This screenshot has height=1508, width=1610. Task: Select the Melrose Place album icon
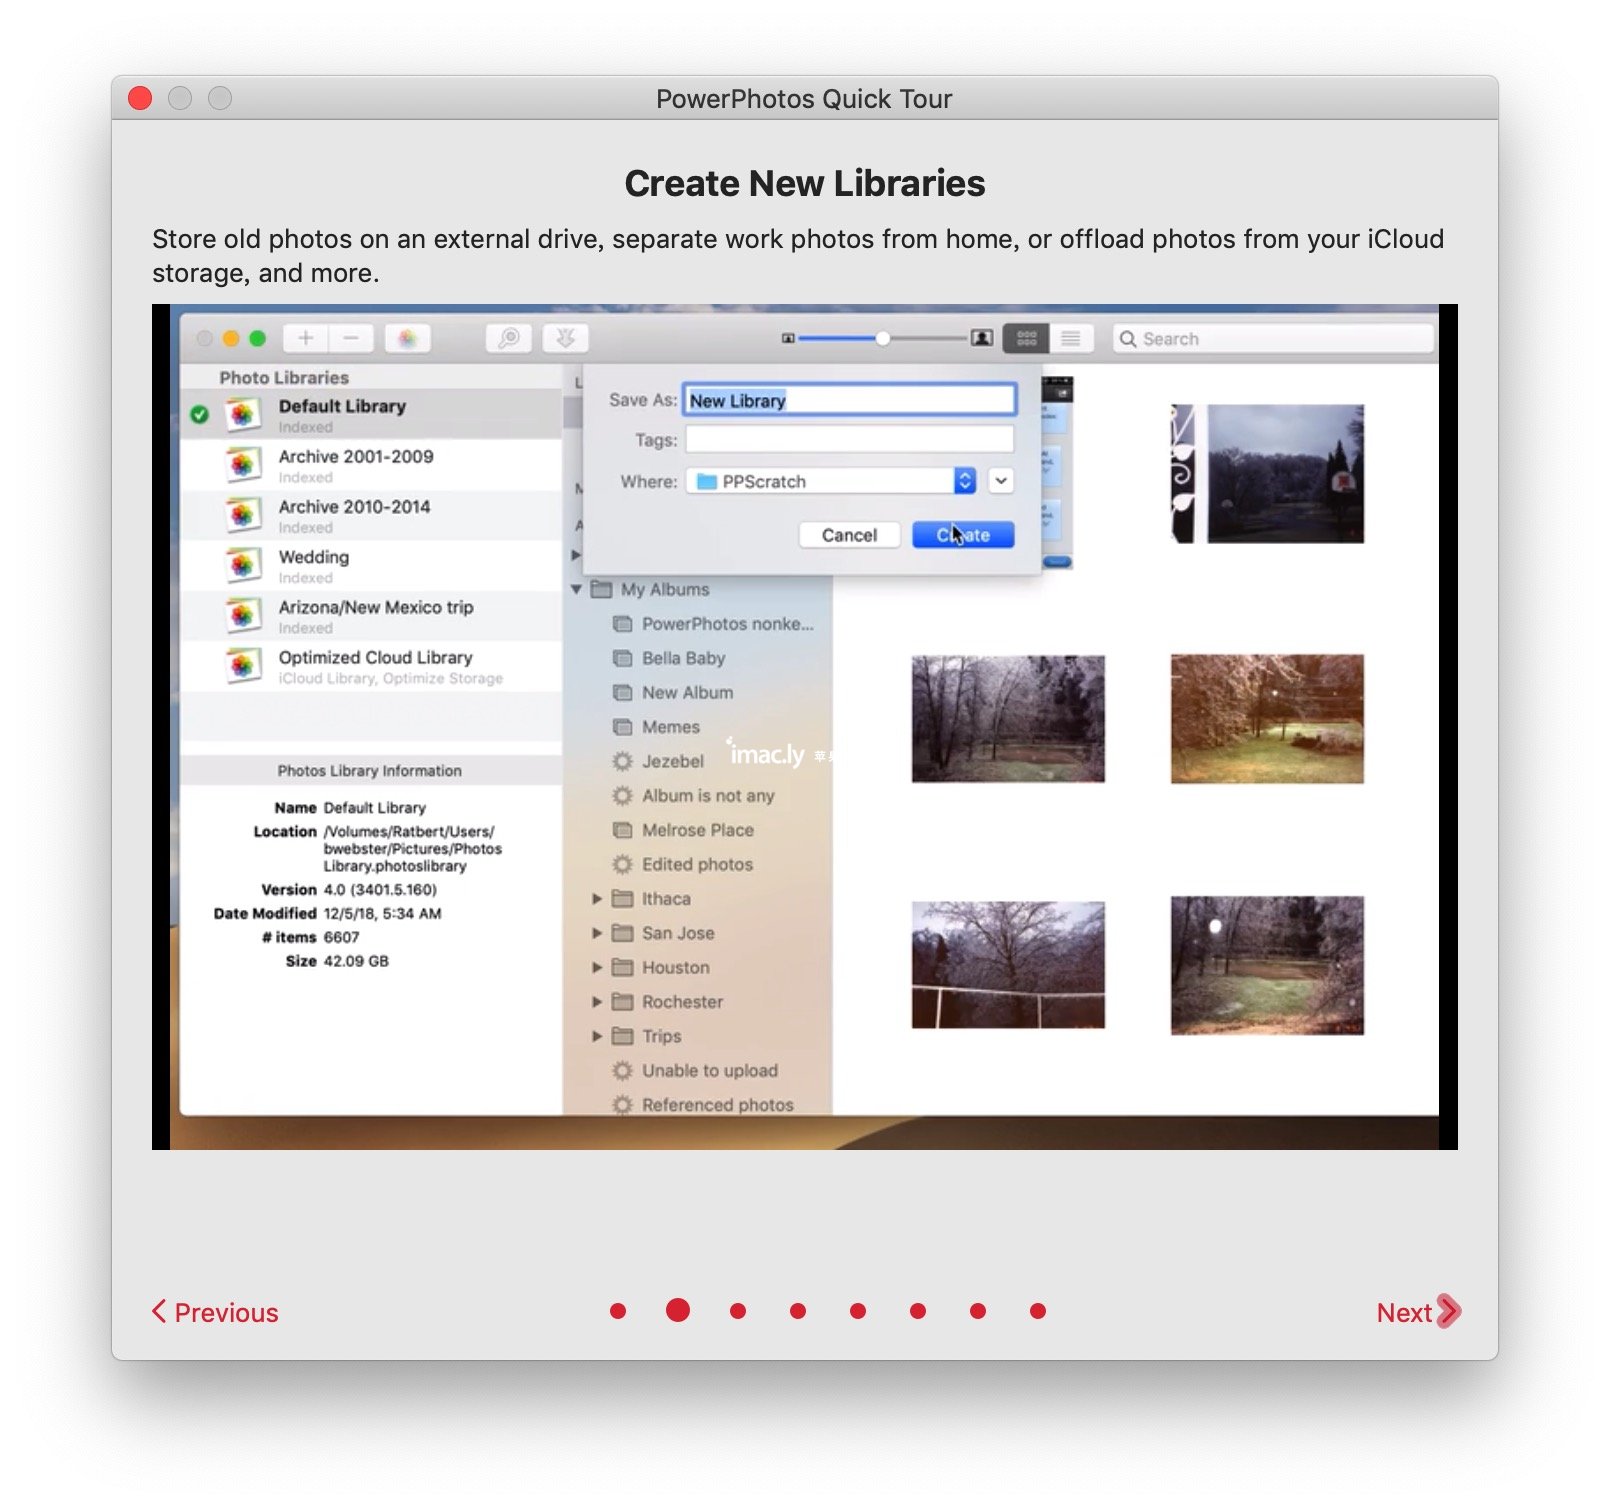click(x=622, y=830)
